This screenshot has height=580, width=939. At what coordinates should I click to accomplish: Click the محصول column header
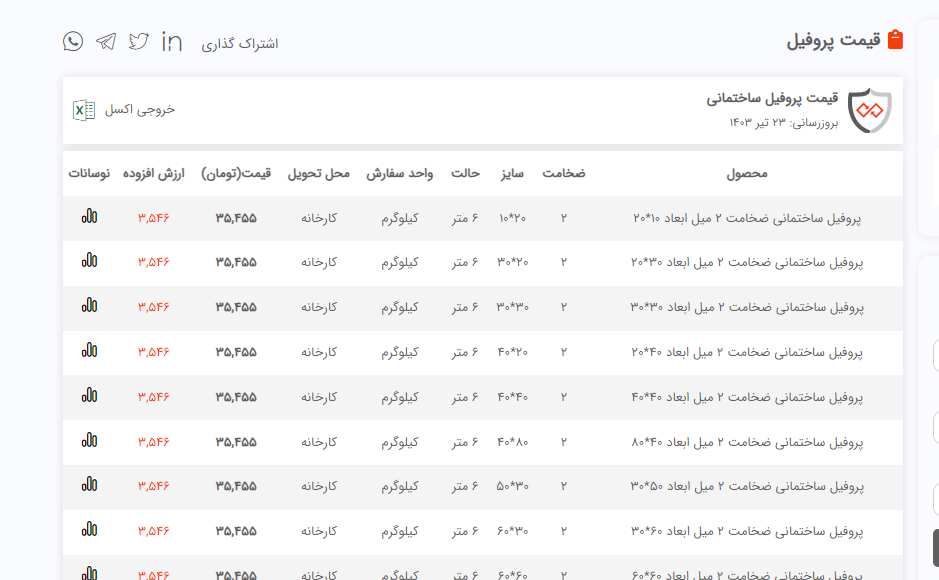tap(747, 173)
